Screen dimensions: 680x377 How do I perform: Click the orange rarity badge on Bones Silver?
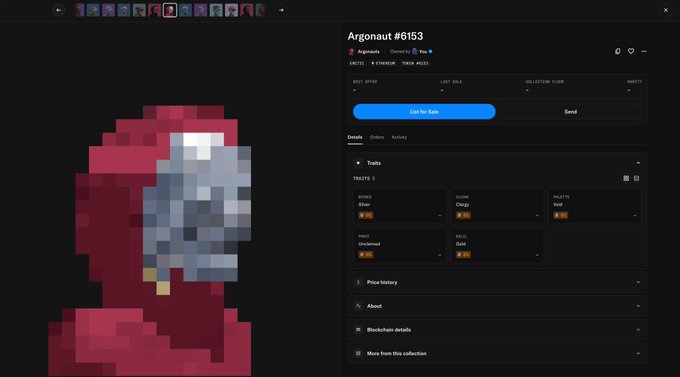[366, 215]
